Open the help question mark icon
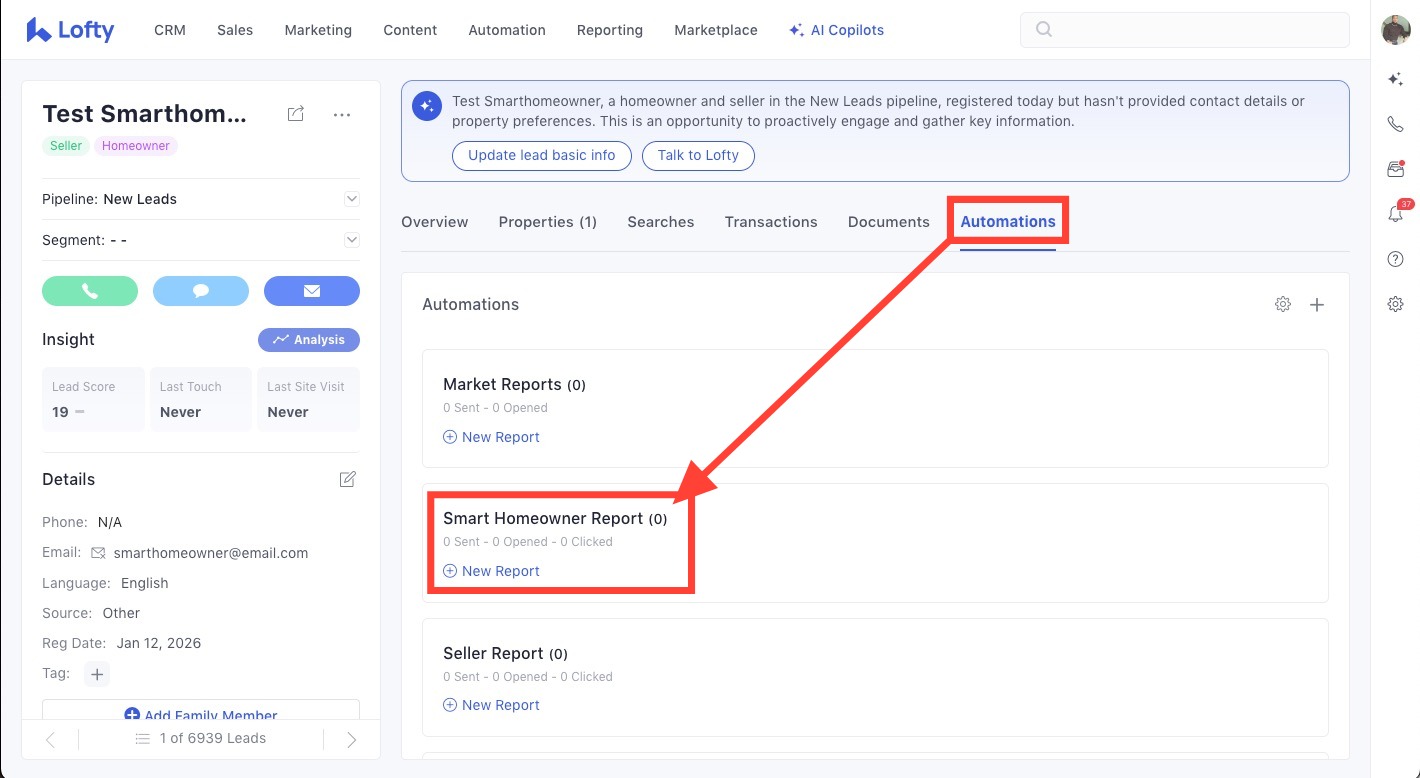 (1396, 259)
